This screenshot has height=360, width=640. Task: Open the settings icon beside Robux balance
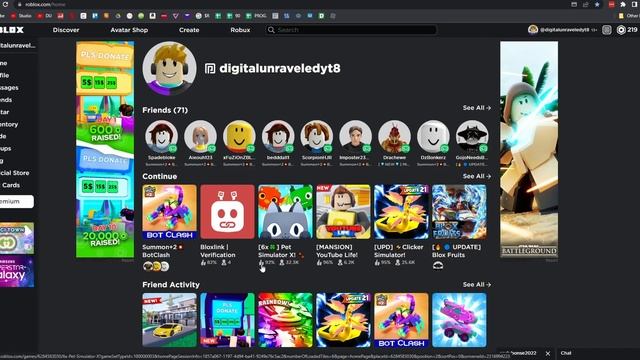[x=607, y=30]
